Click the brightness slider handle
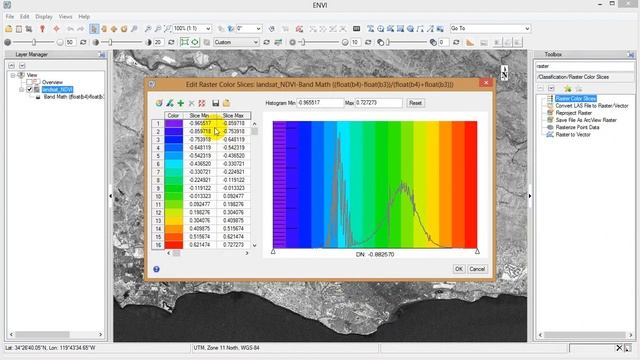This screenshot has height=360, width=640. pyautogui.click(x=34, y=42)
